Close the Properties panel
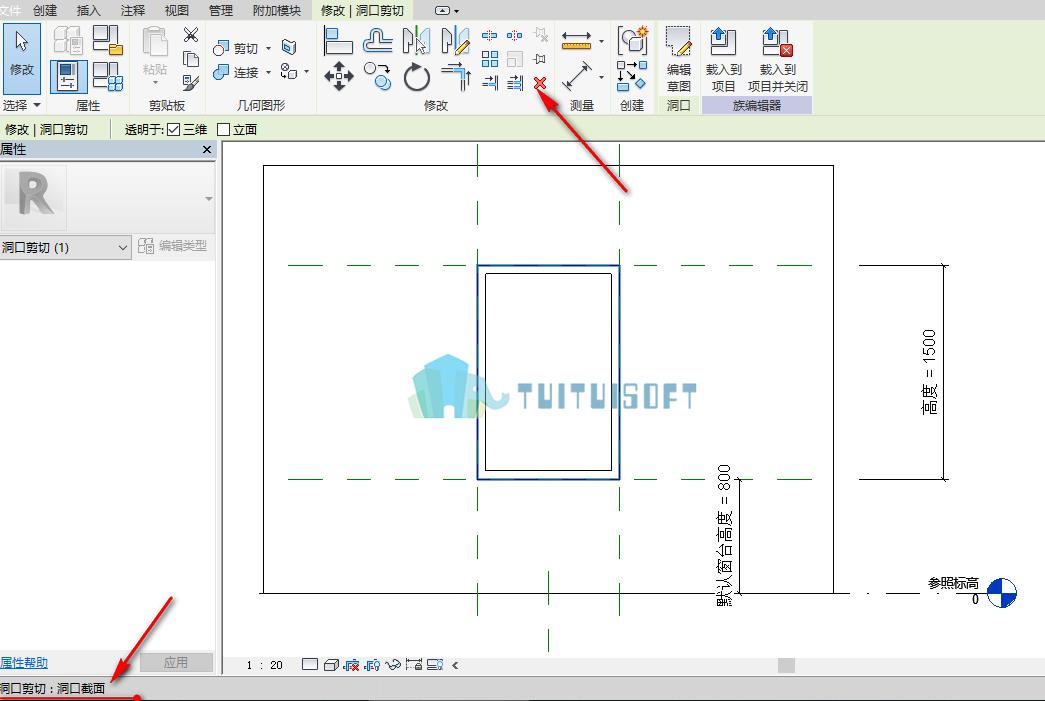Image resolution: width=1045 pixels, height=701 pixels. (207, 149)
